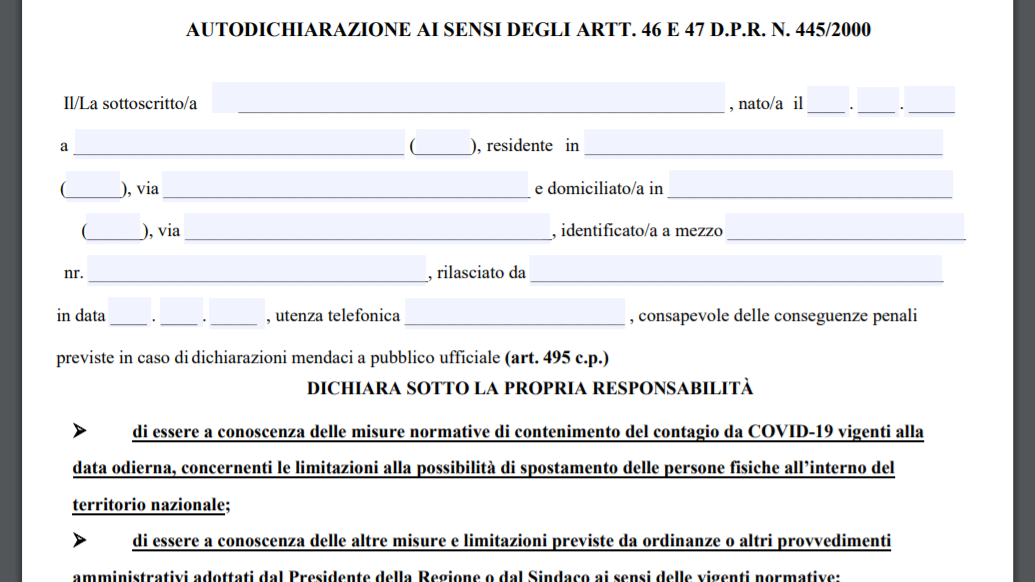
Task: Click the label e domiciliato/a in
Action: click(599, 189)
